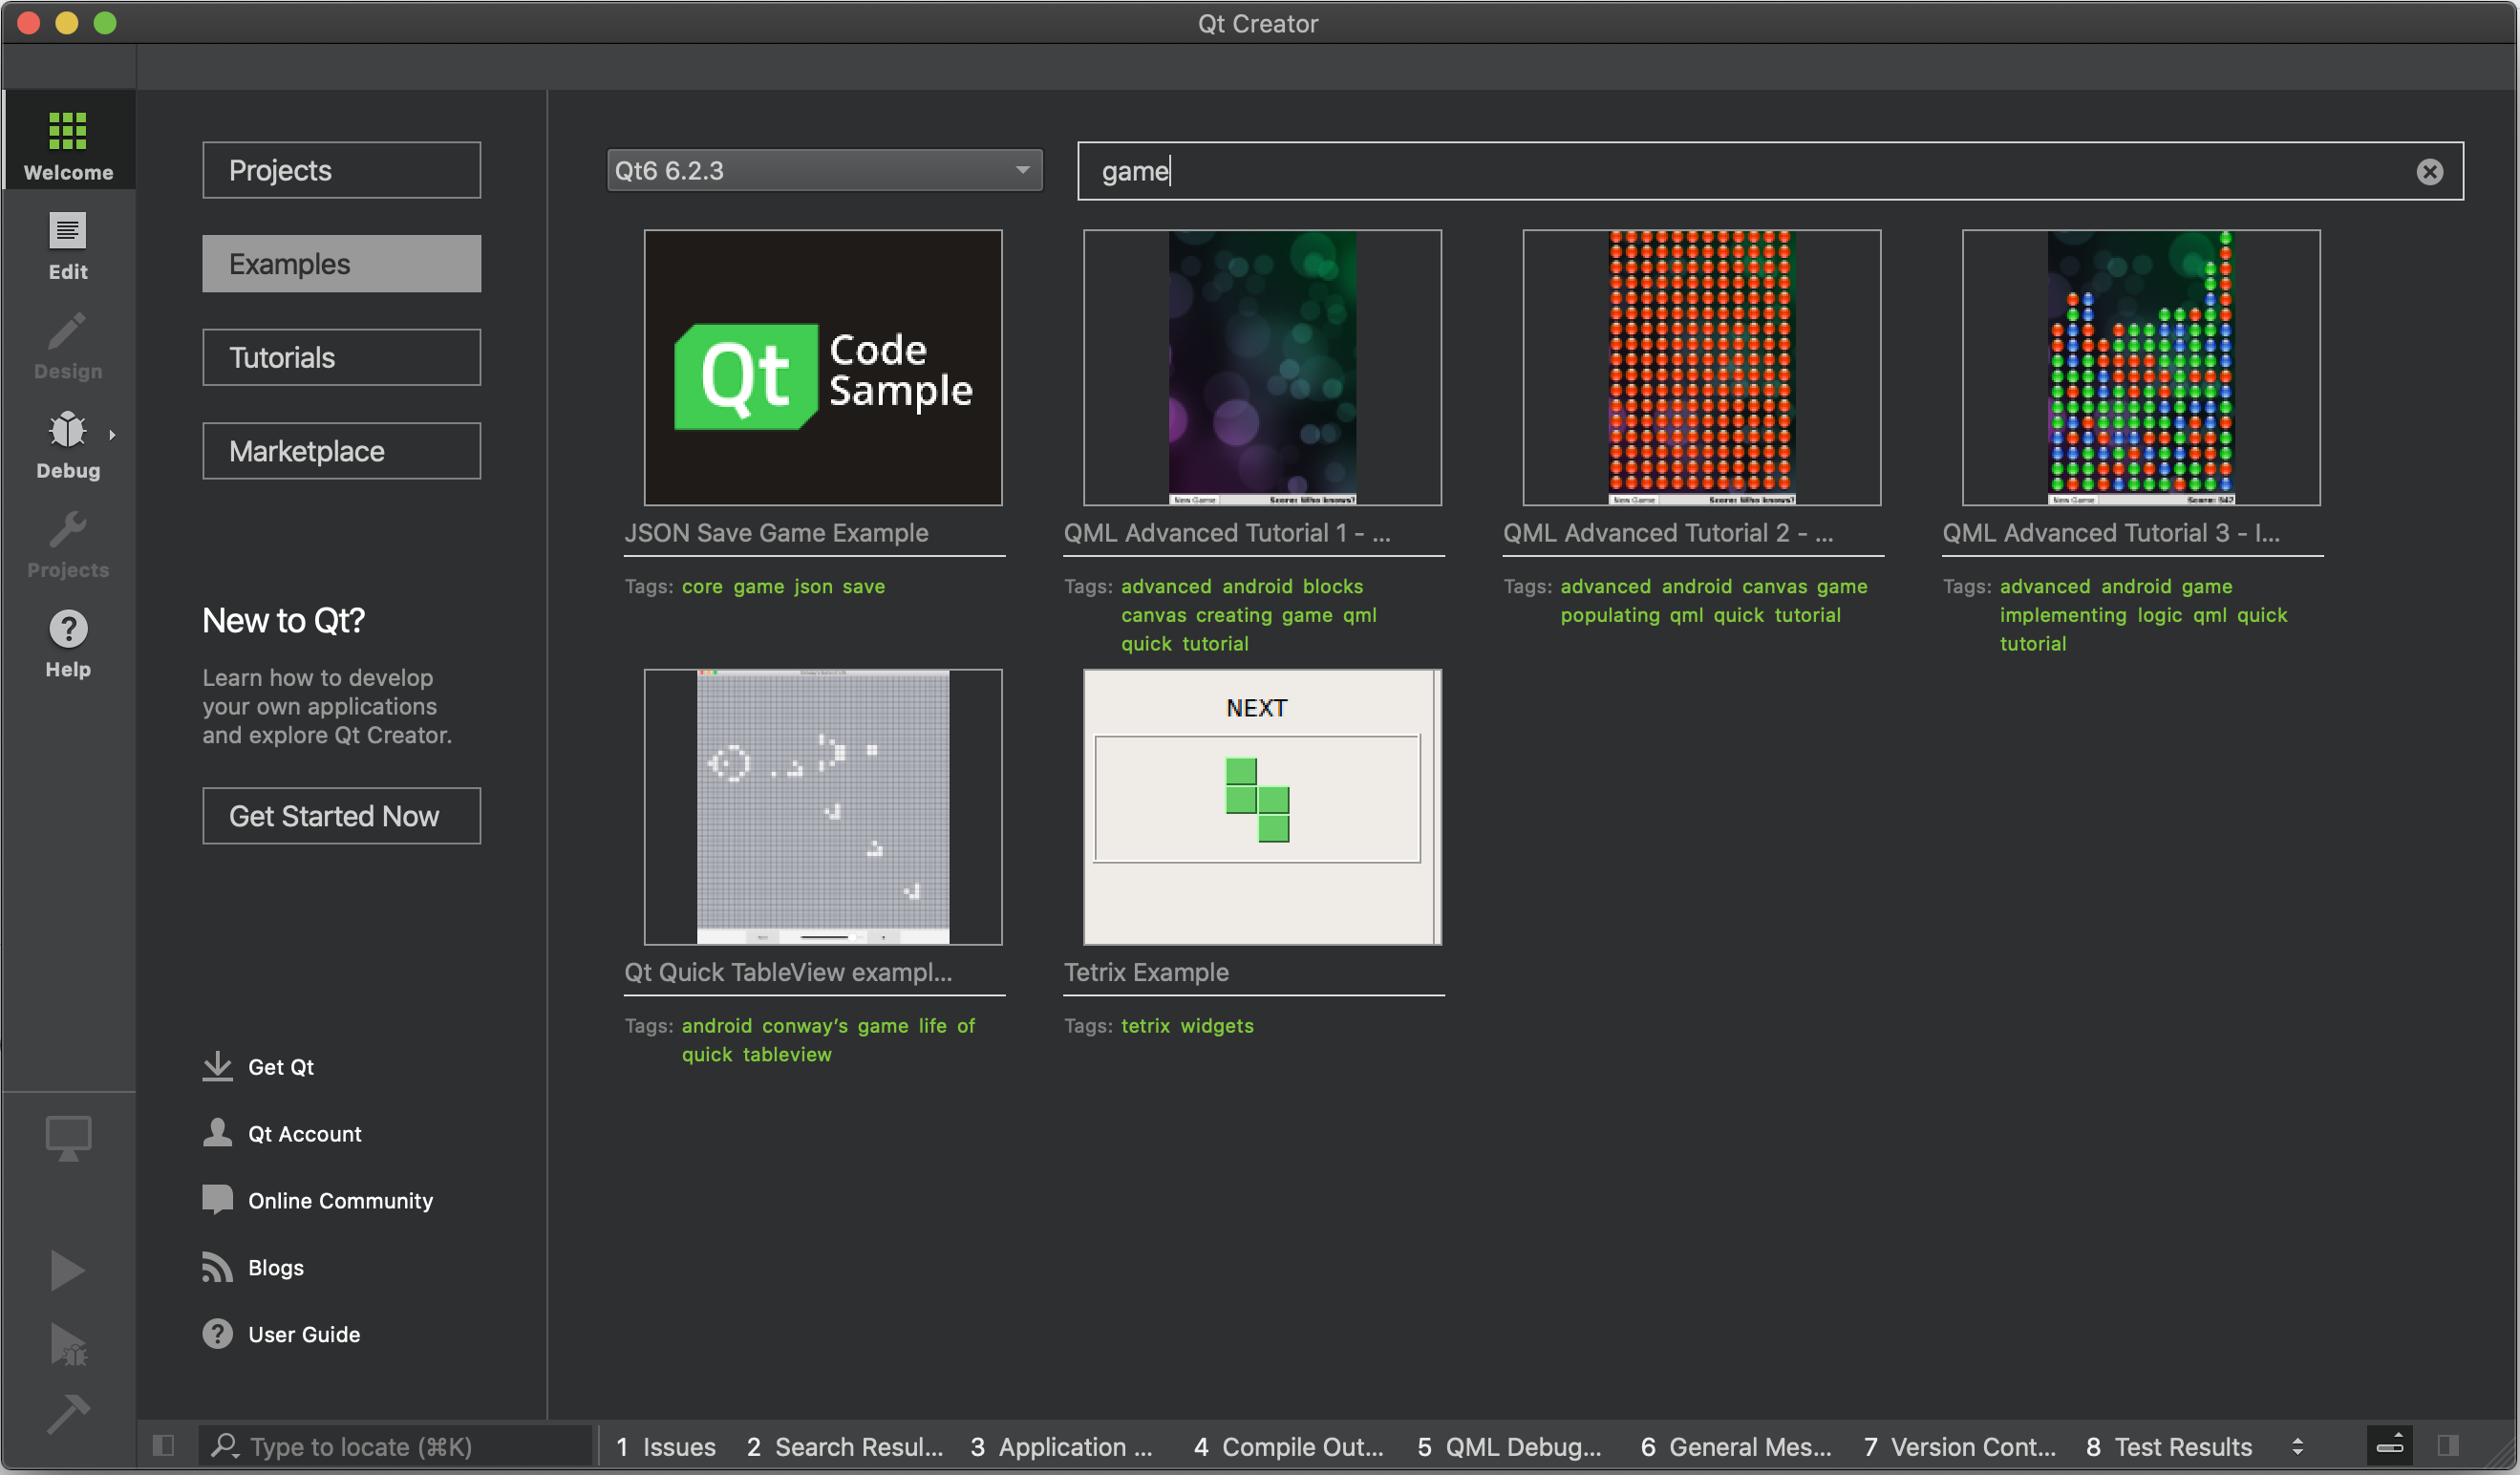Click the 'tetrix' tag
The image size is (2520, 1475).
pyautogui.click(x=1145, y=1026)
